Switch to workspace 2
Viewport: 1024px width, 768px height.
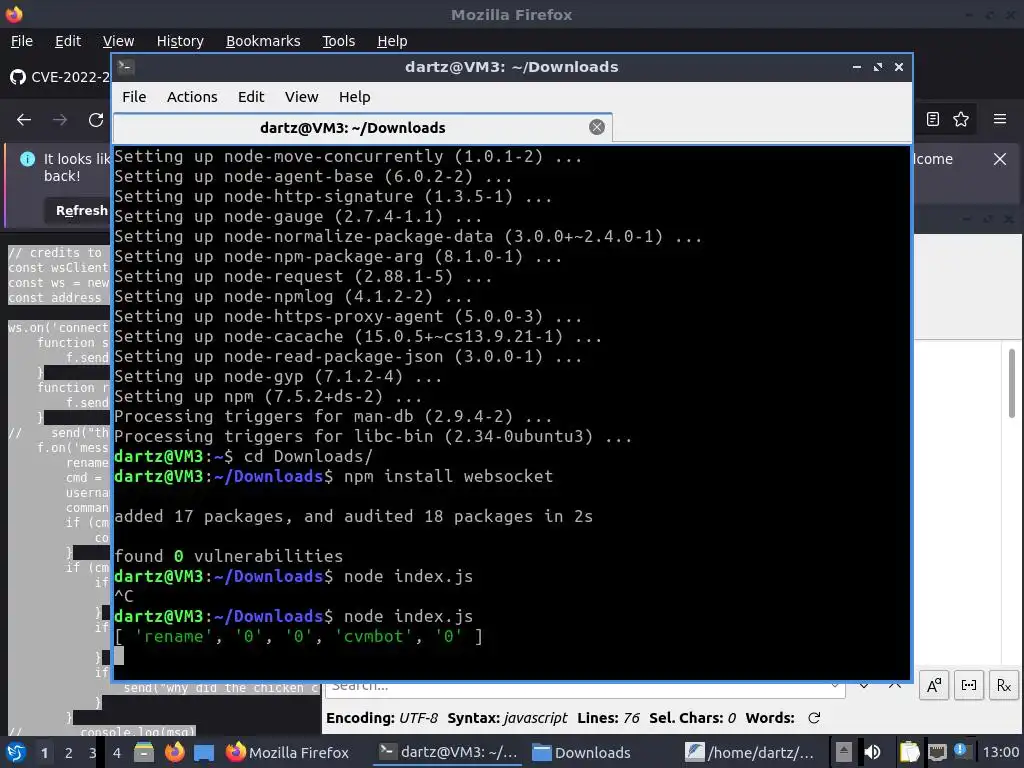tap(69, 753)
